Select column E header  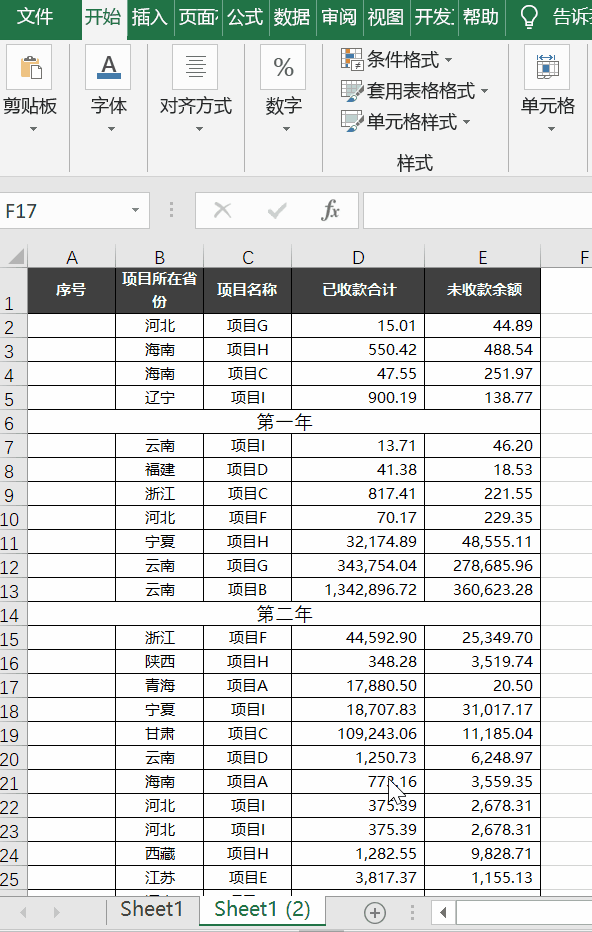click(x=482, y=257)
